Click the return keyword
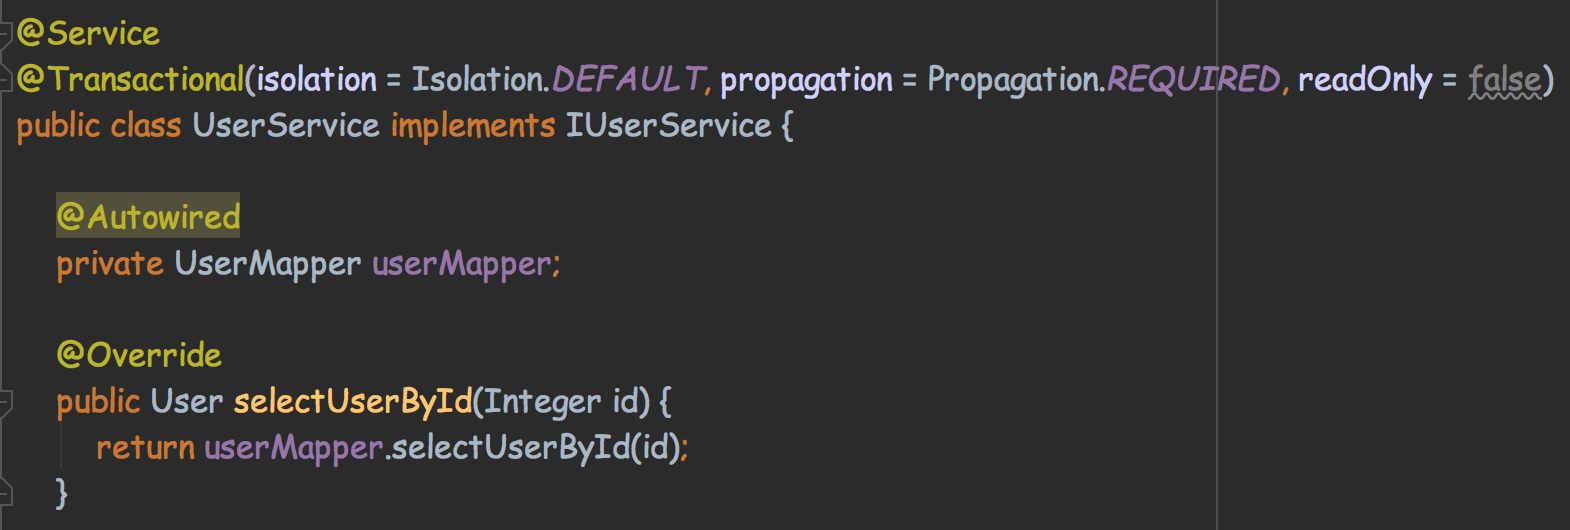 tap(145, 448)
